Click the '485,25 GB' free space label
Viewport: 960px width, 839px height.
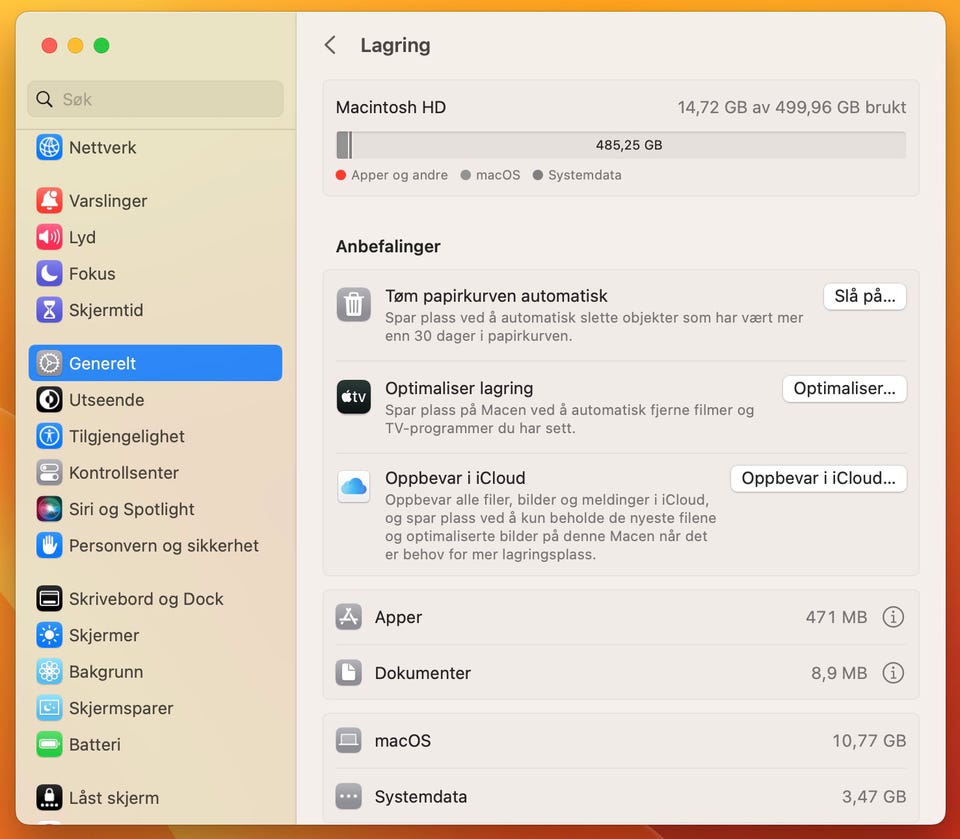[x=629, y=145]
